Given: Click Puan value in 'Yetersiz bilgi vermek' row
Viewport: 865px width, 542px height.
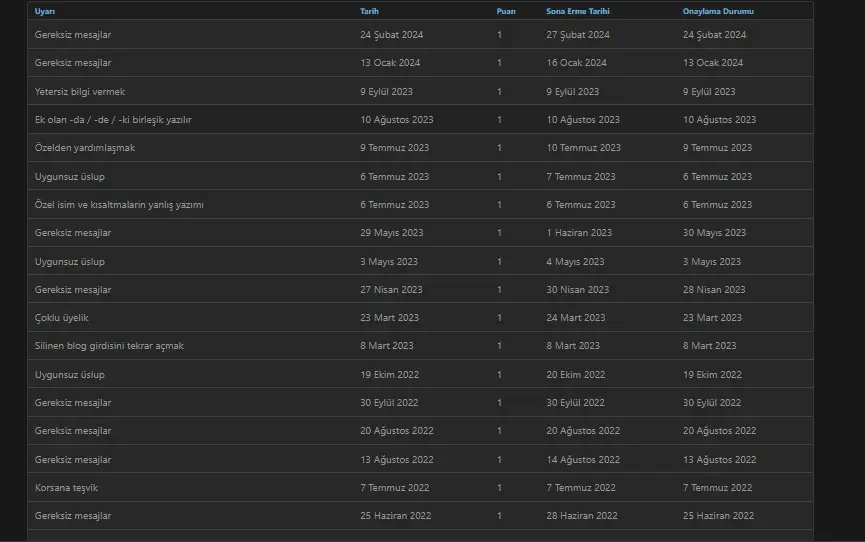Looking at the screenshot, I should tap(499, 92).
